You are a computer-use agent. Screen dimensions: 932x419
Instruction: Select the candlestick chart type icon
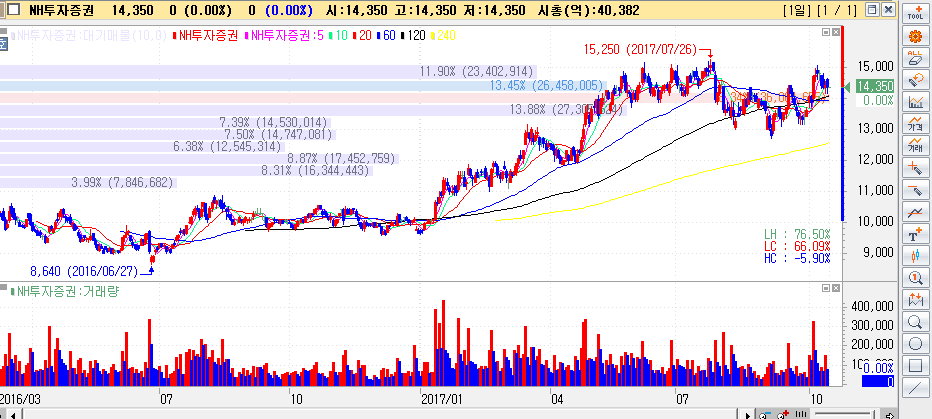[915, 256]
